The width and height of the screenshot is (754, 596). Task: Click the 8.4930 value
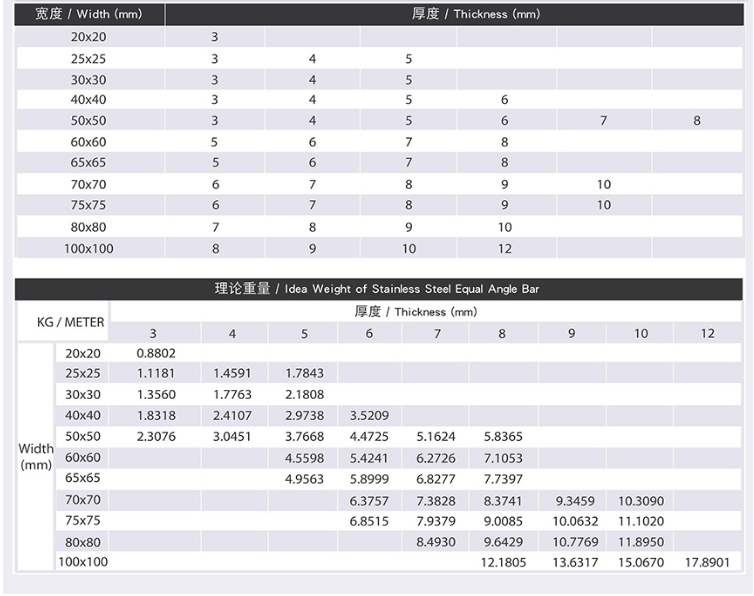coord(436,542)
